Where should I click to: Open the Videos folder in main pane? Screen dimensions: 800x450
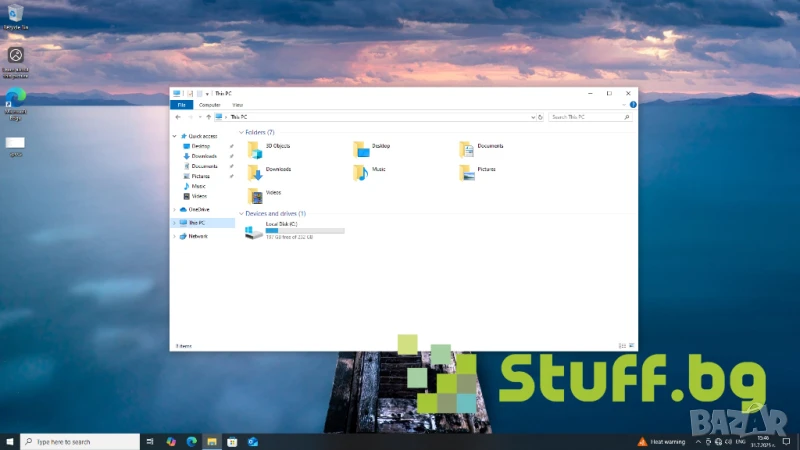click(x=256, y=195)
